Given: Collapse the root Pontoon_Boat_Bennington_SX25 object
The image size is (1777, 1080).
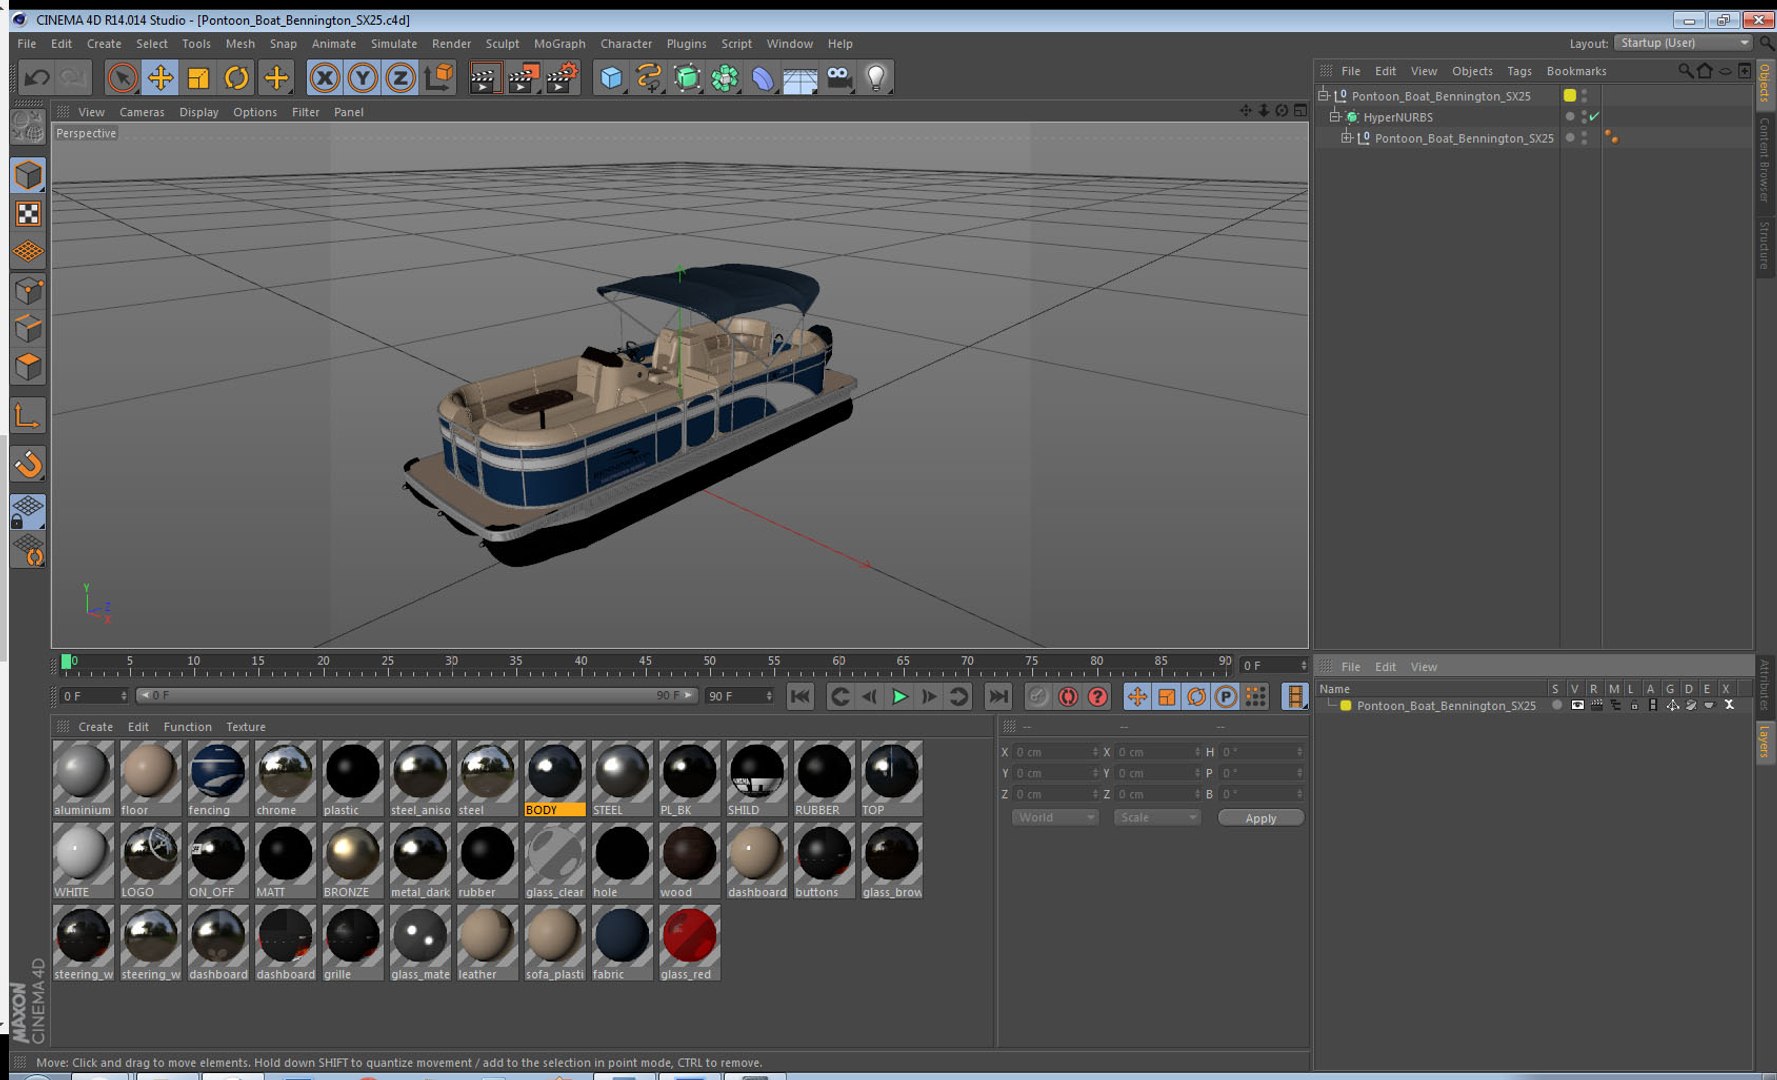Looking at the screenshot, I should click(1323, 95).
